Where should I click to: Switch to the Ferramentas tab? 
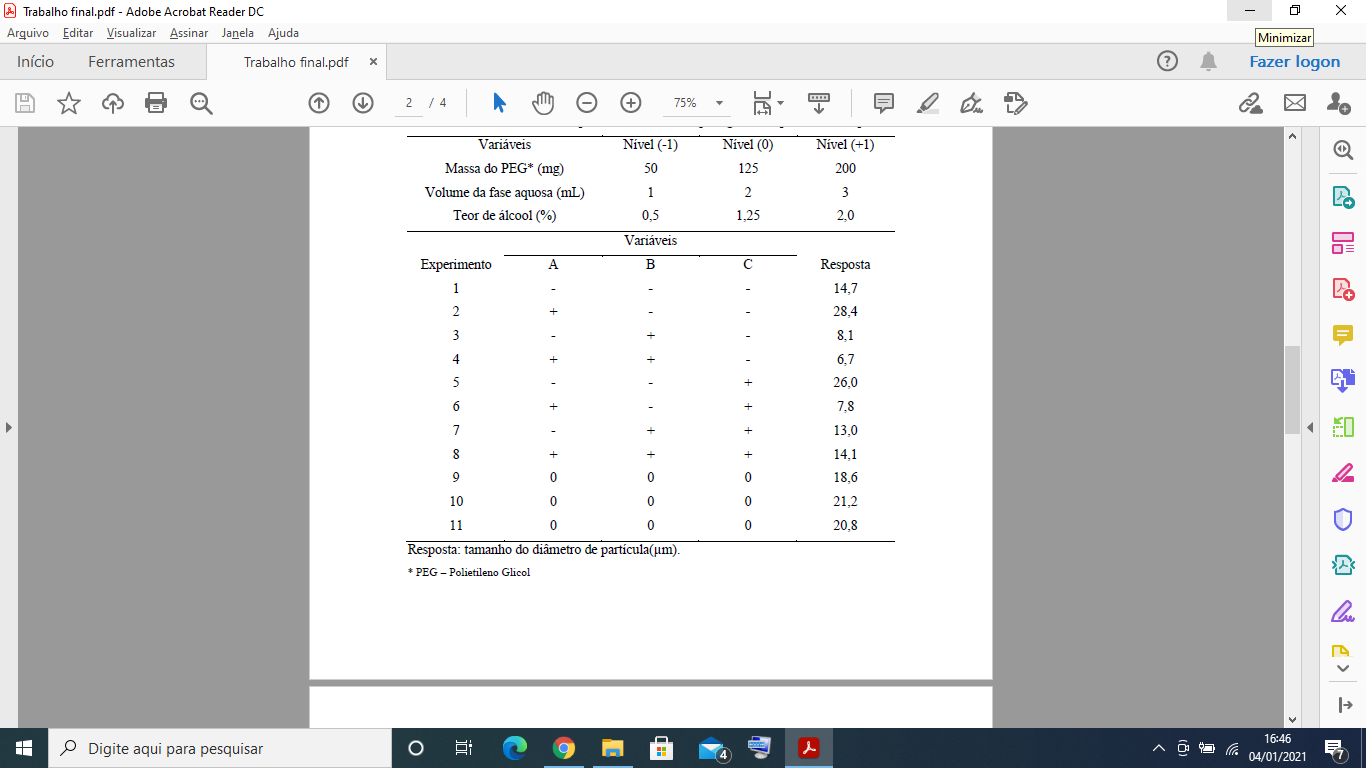pos(131,62)
